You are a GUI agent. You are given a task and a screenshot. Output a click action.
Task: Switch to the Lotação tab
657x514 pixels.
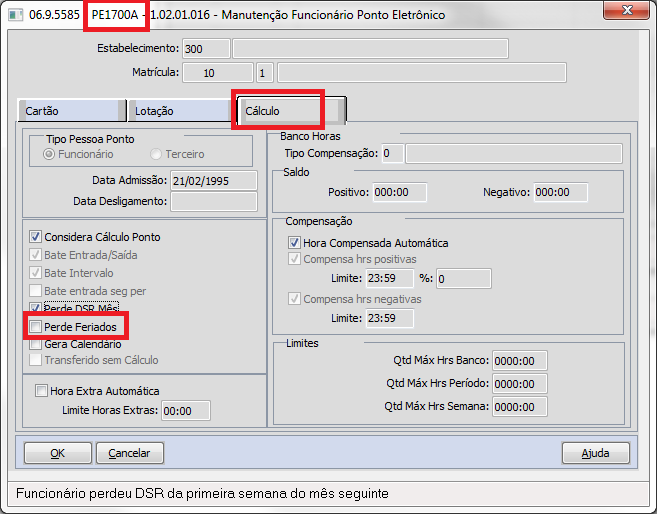181,111
